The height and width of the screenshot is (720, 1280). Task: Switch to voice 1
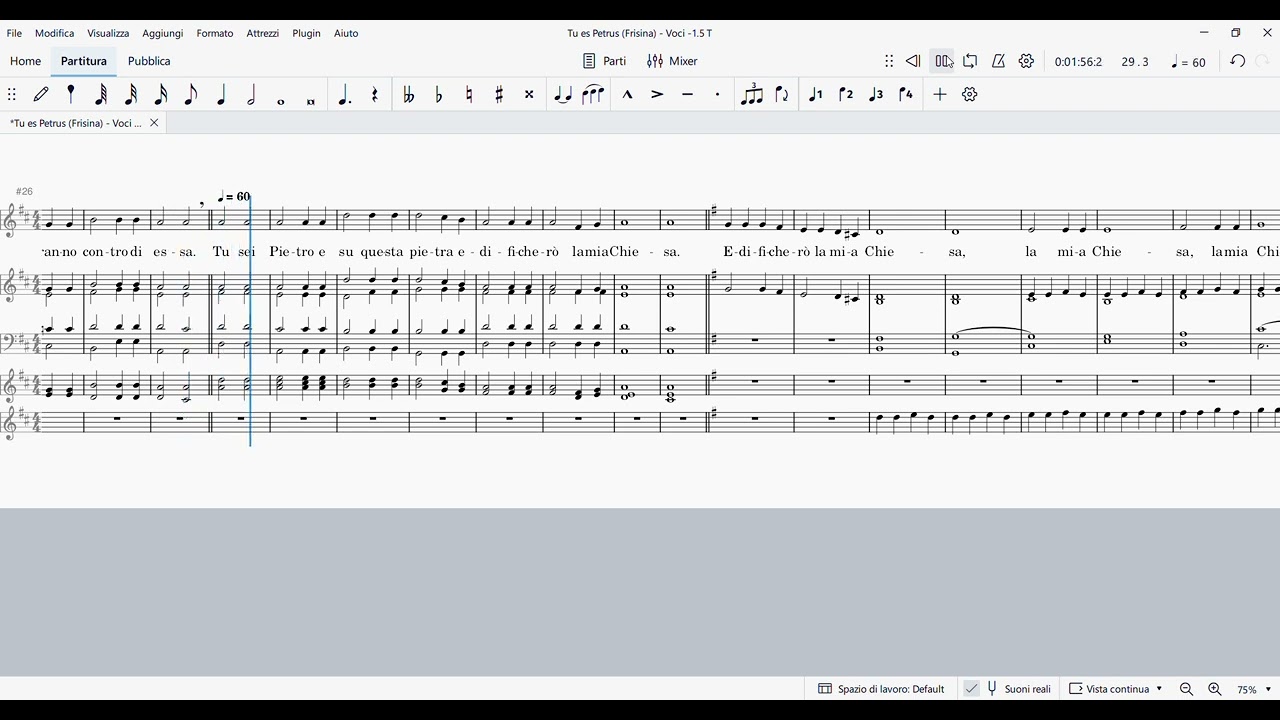coord(816,94)
